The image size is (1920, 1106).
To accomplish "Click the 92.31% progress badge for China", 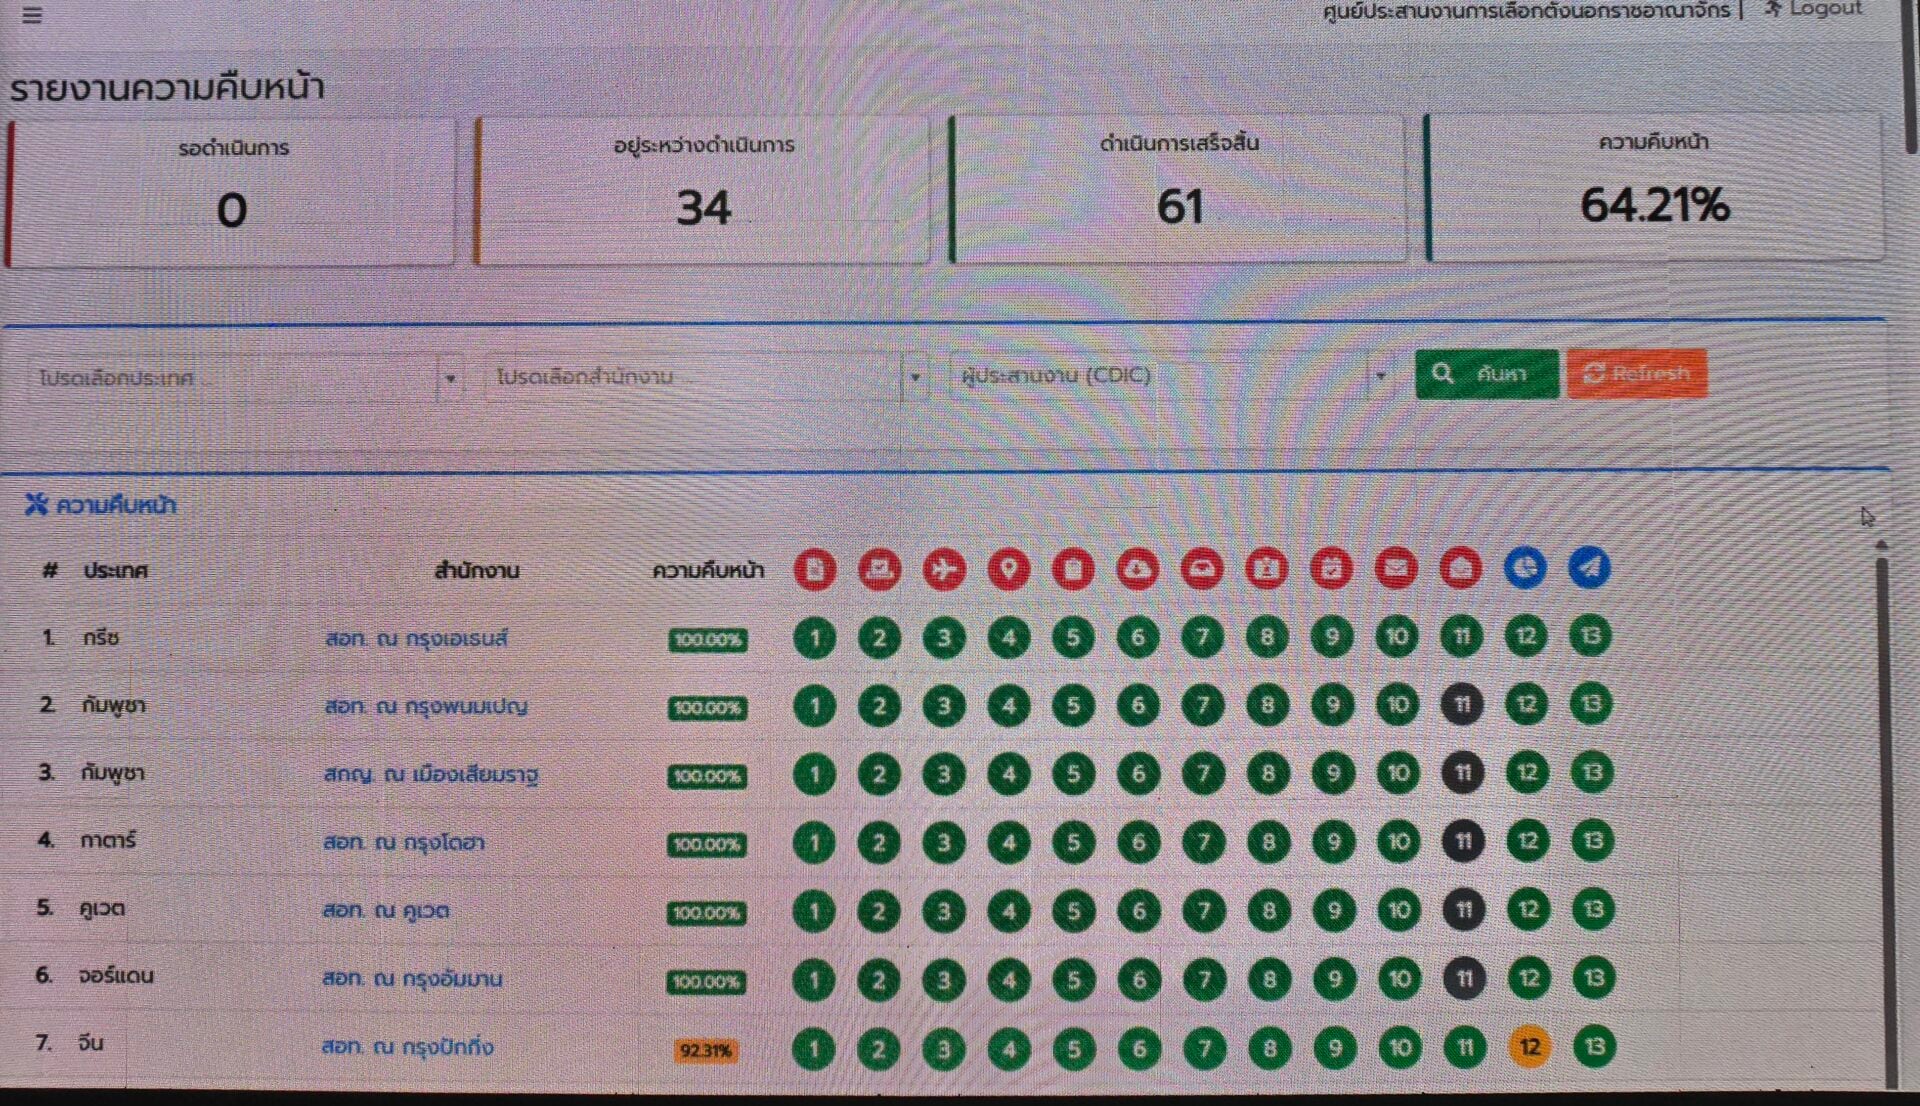I will pyautogui.click(x=706, y=1050).
